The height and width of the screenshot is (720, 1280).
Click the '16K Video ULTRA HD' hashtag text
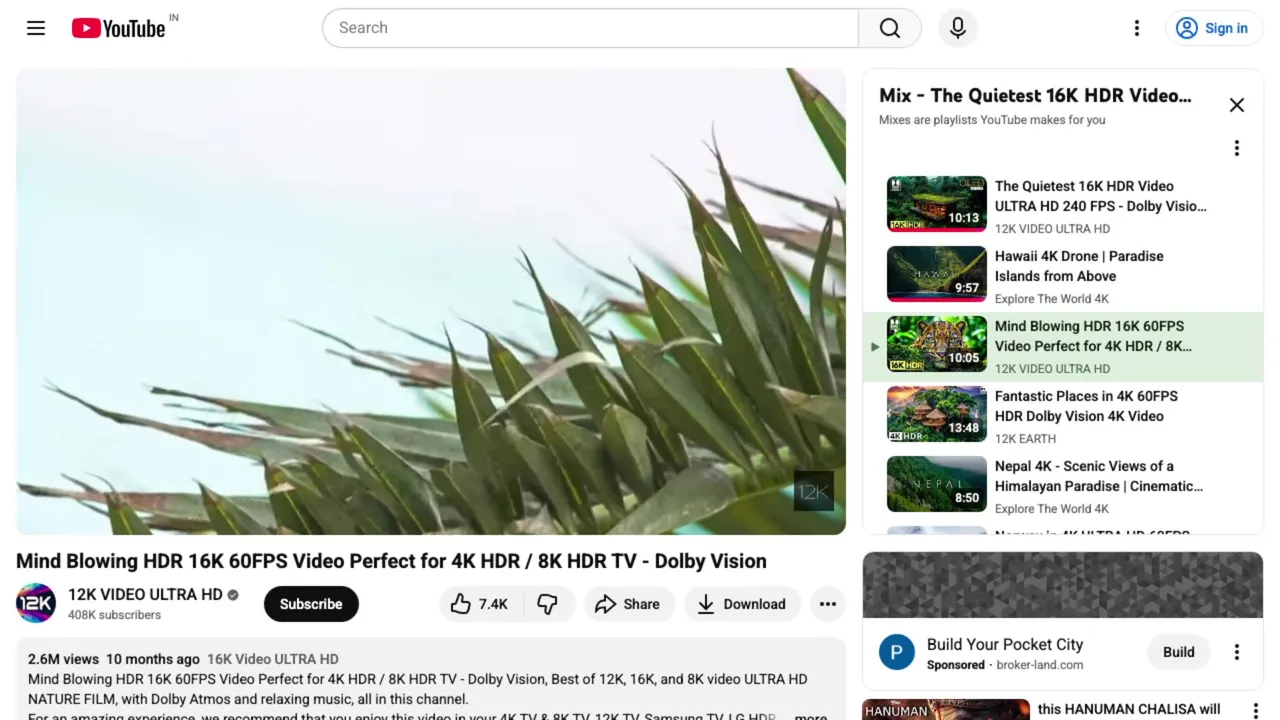coord(272,659)
